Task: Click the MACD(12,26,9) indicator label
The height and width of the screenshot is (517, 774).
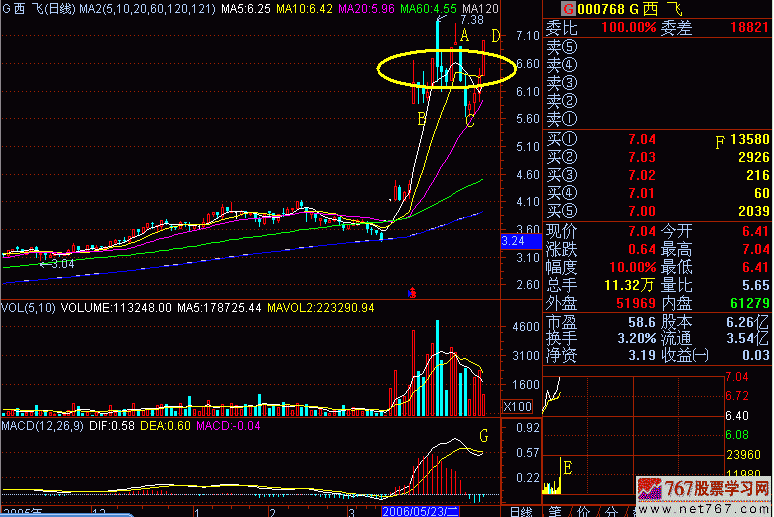Action: click(41, 427)
